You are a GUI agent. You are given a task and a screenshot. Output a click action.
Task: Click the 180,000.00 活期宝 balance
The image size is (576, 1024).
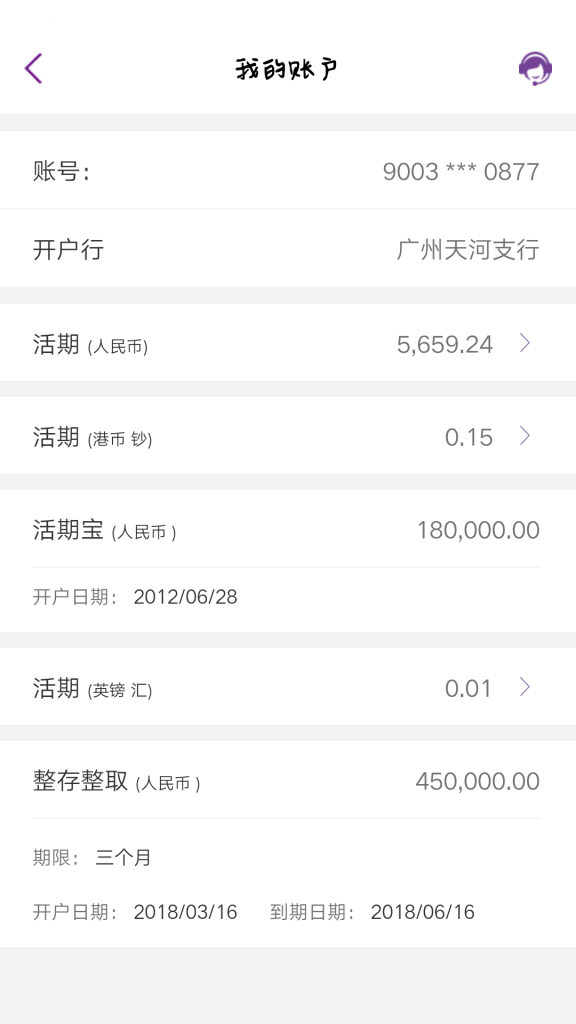pyautogui.click(x=479, y=530)
